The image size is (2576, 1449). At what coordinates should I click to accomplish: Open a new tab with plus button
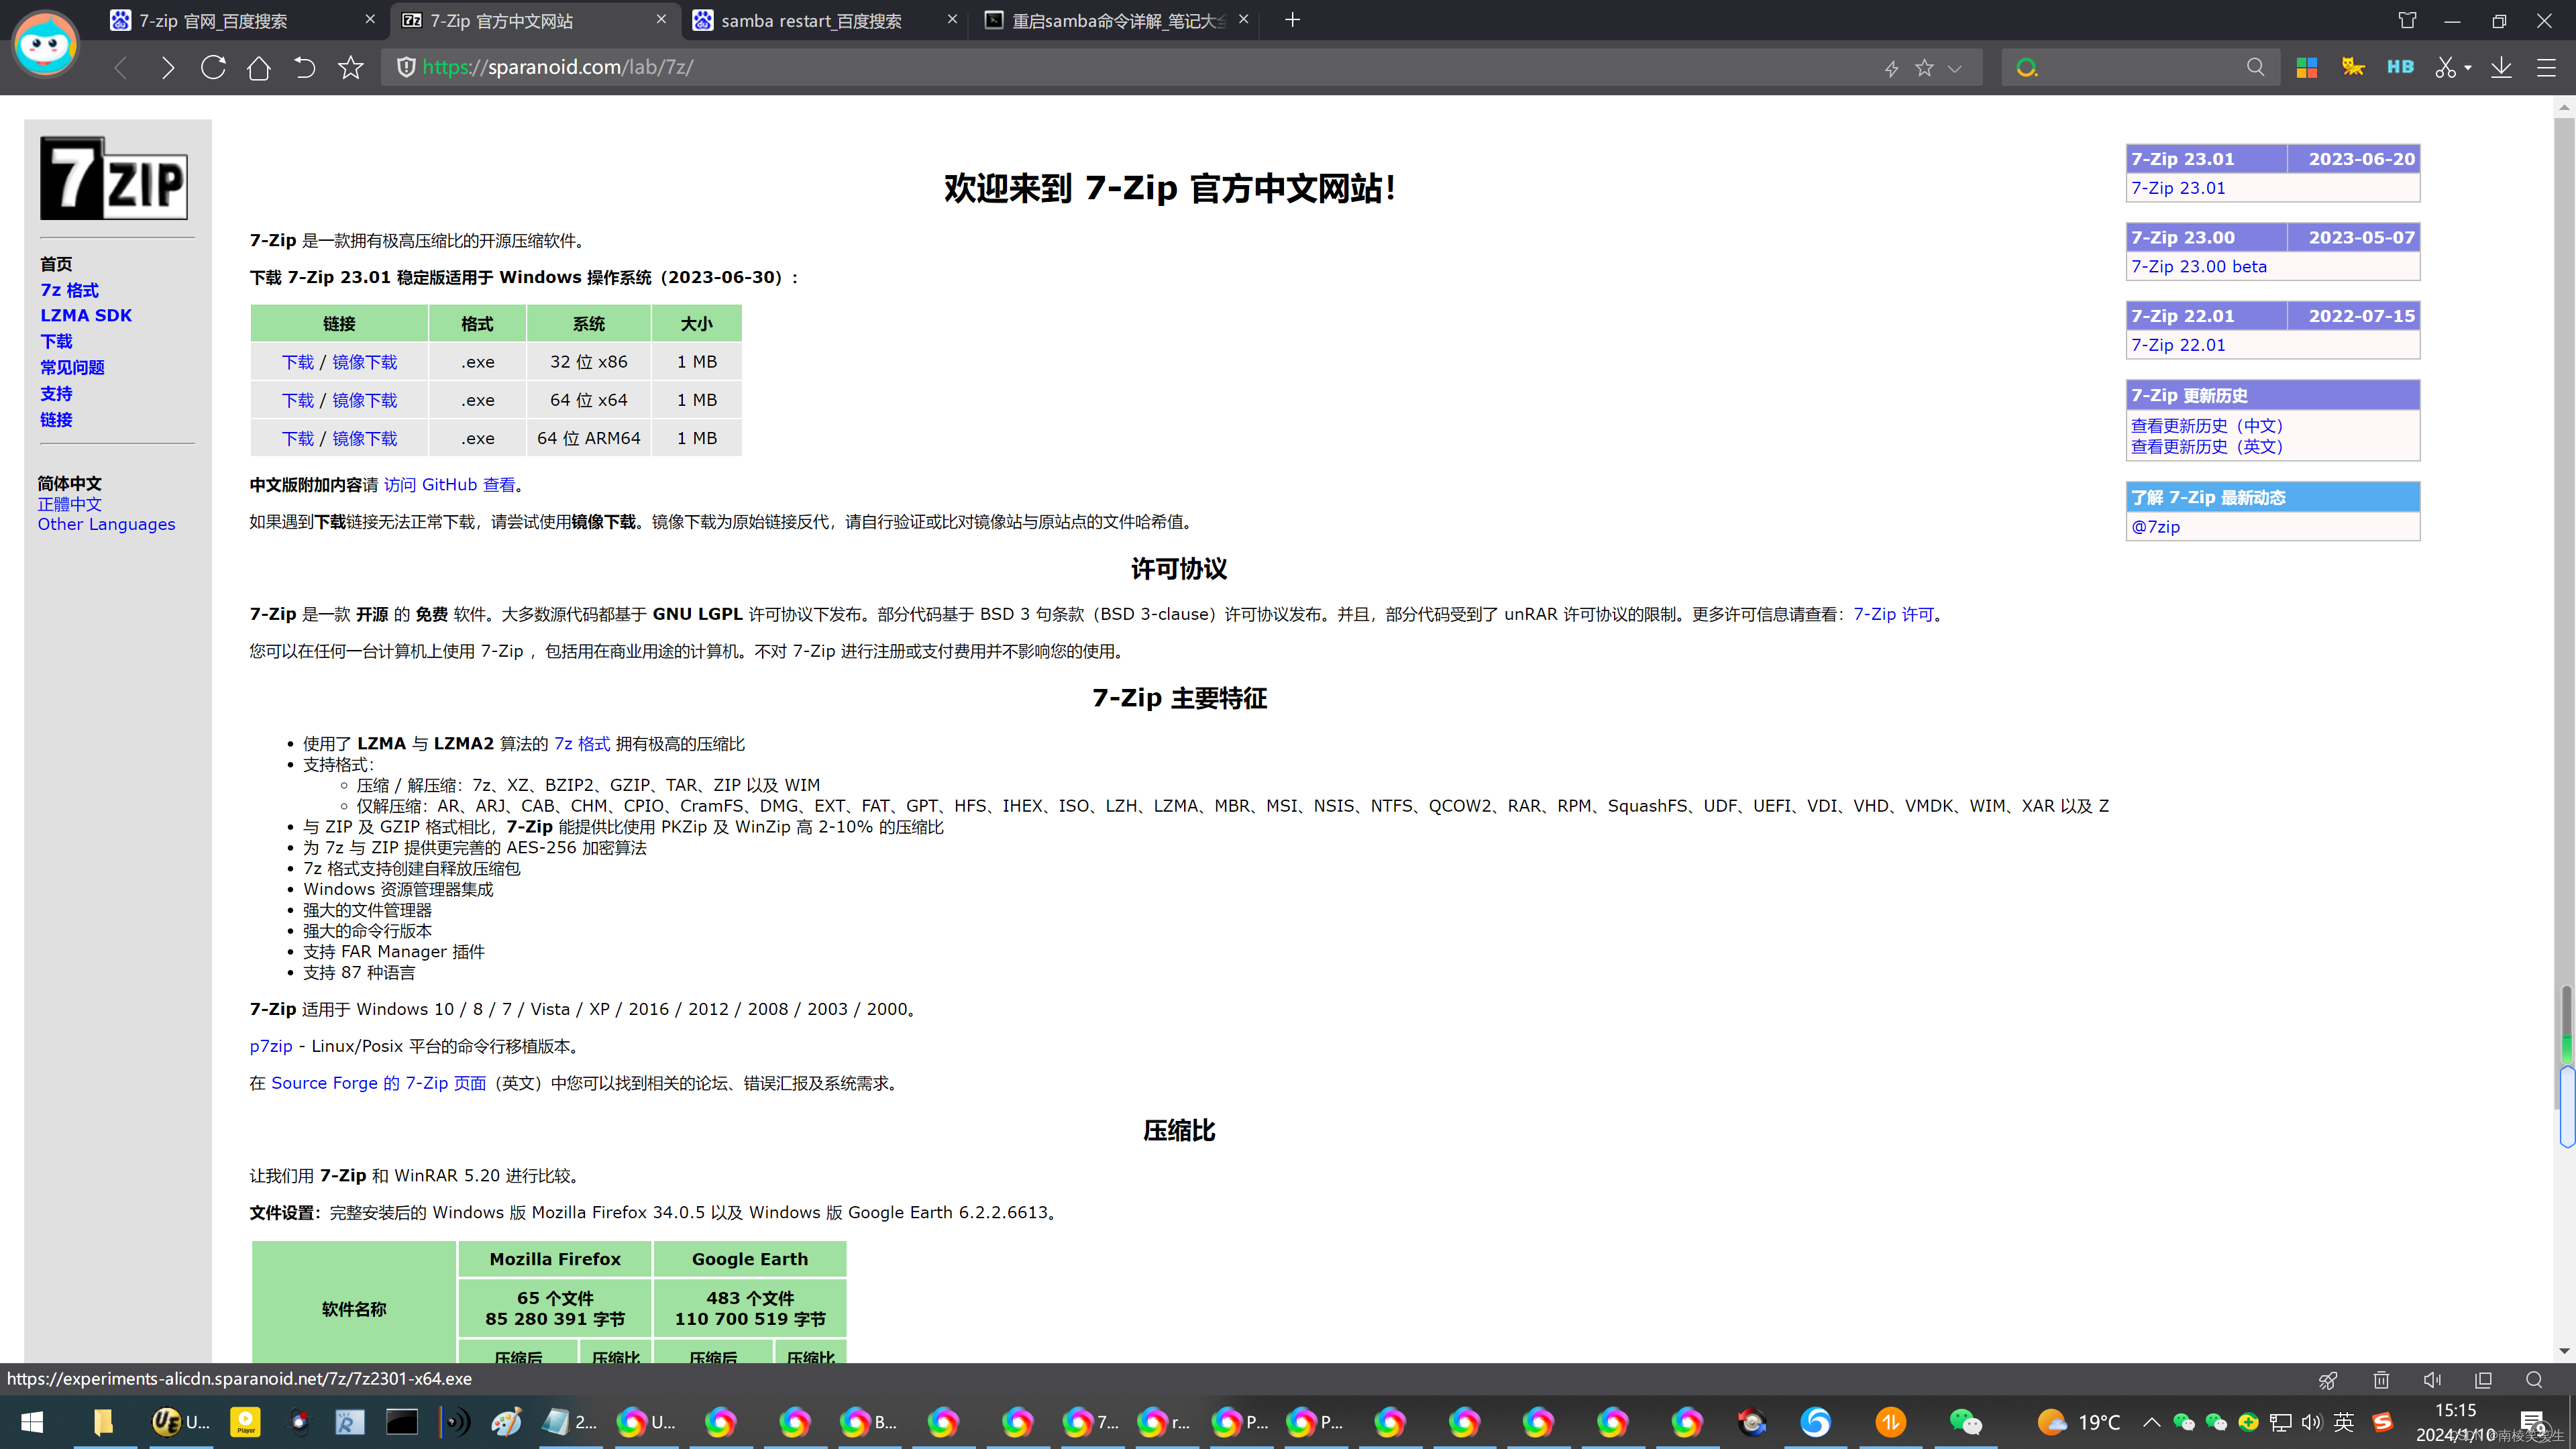click(x=1292, y=20)
